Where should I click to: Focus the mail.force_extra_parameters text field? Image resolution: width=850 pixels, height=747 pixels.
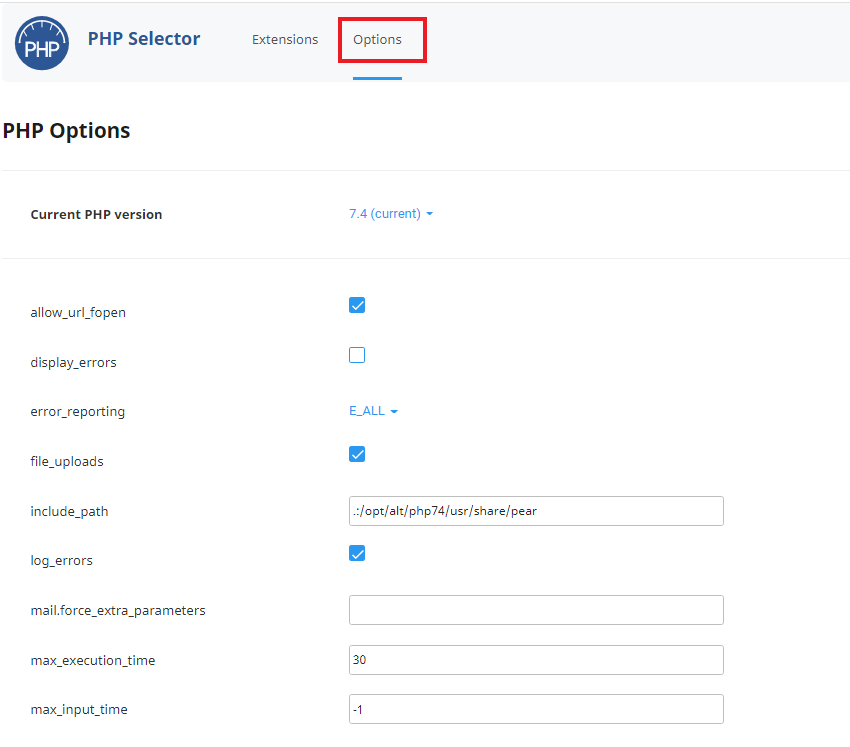point(536,610)
